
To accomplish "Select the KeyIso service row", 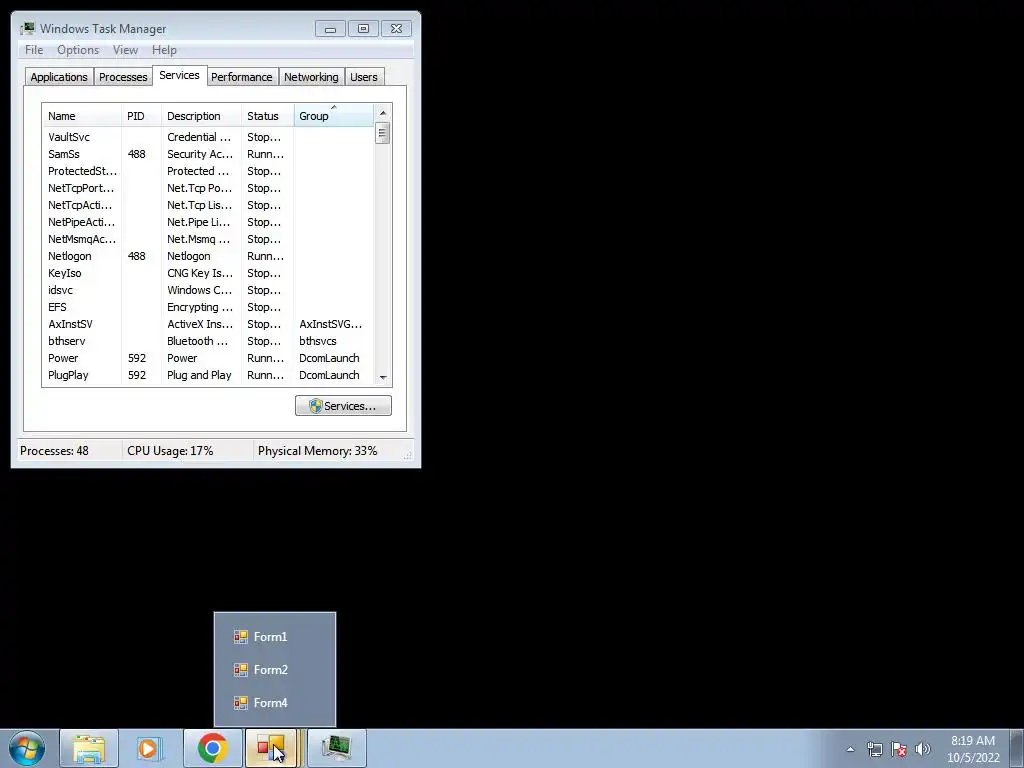I will pyautogui.click(x=208, y=273).
